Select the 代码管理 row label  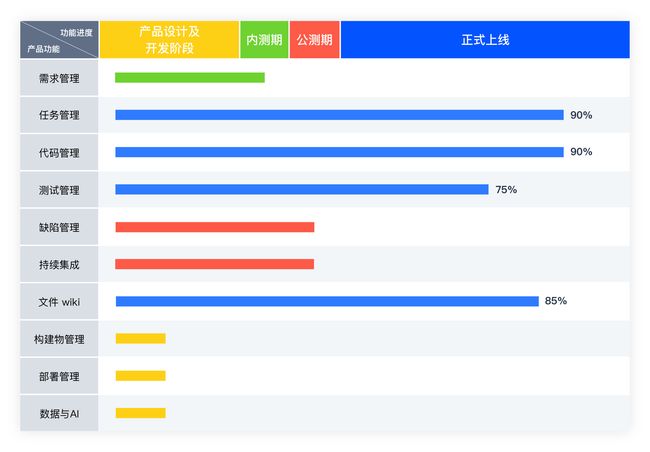pyautogui.click(x=59, y=152)
